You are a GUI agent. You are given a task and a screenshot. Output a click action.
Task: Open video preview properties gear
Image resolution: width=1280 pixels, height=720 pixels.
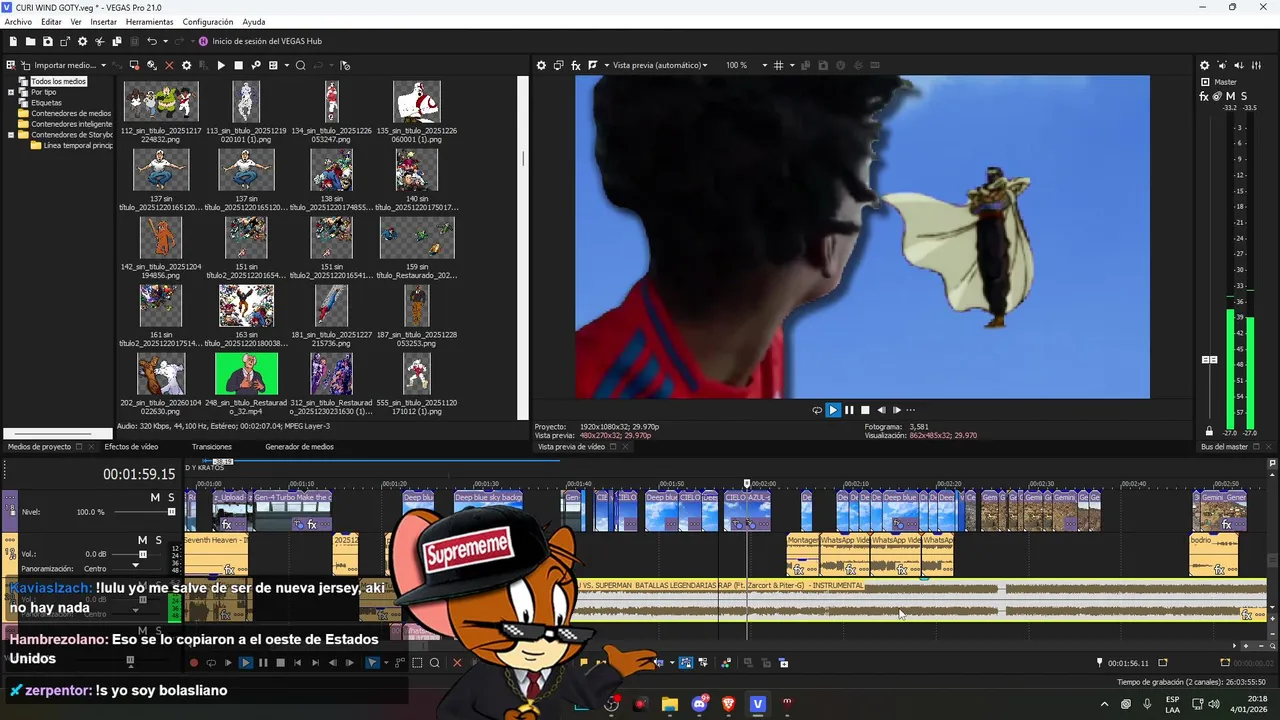(542, 65)
